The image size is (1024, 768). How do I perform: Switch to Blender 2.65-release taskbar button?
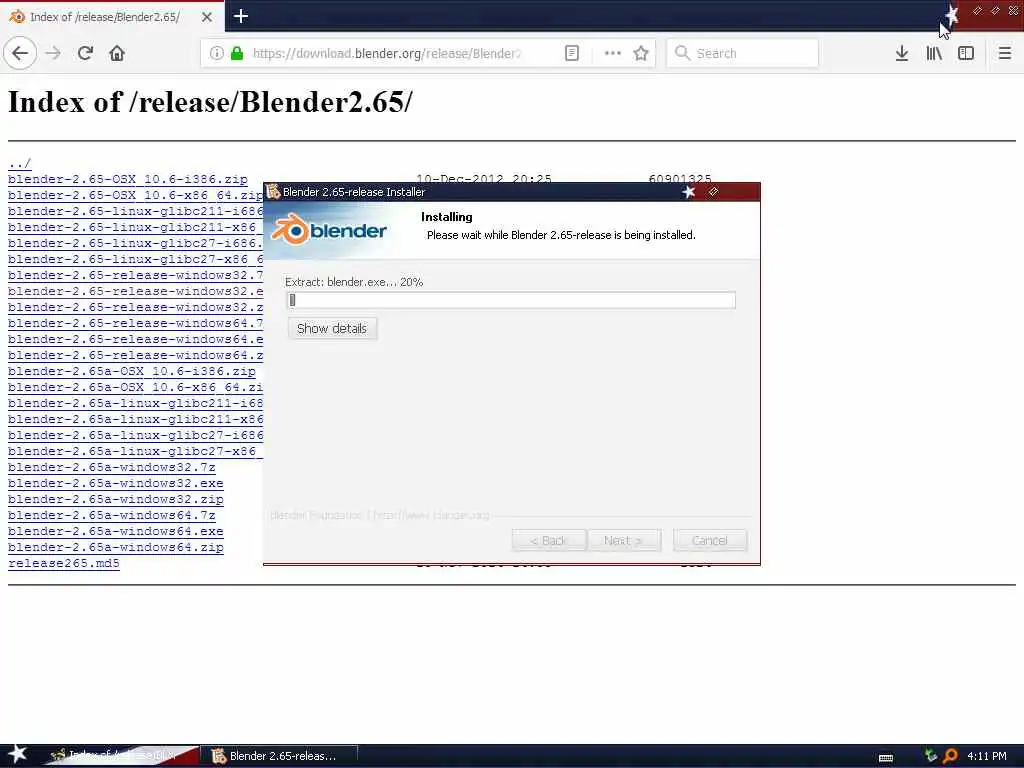coord(280,756)
